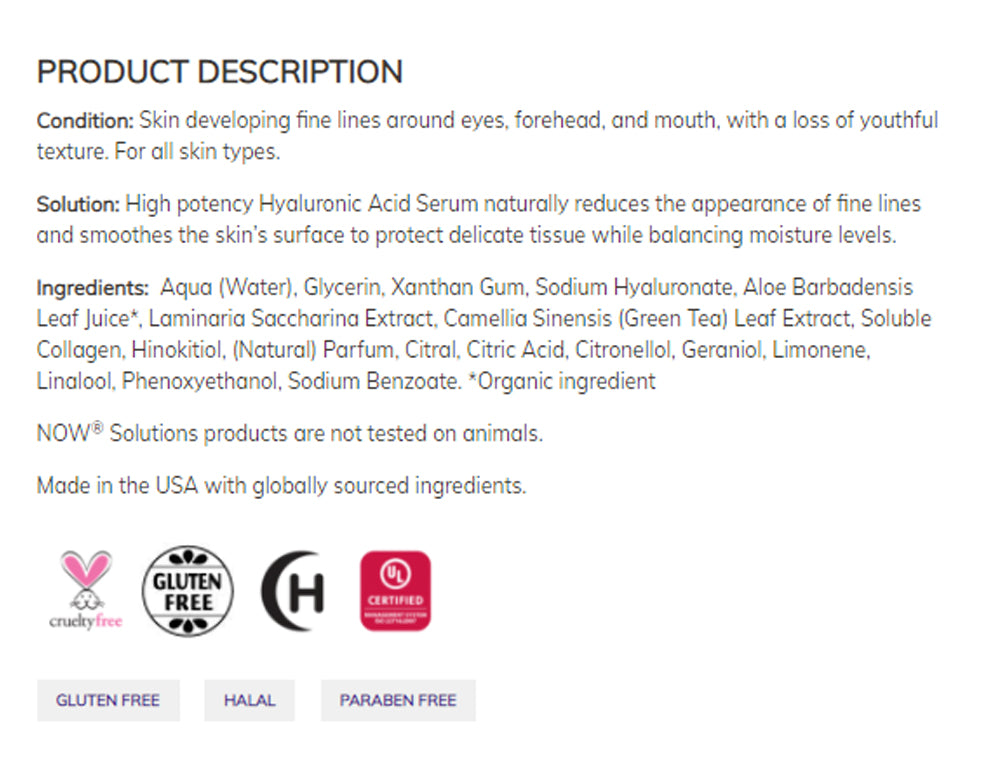Open the red UL Certified badge
This screenshot has height=775, width=1000.
point(396,591)
